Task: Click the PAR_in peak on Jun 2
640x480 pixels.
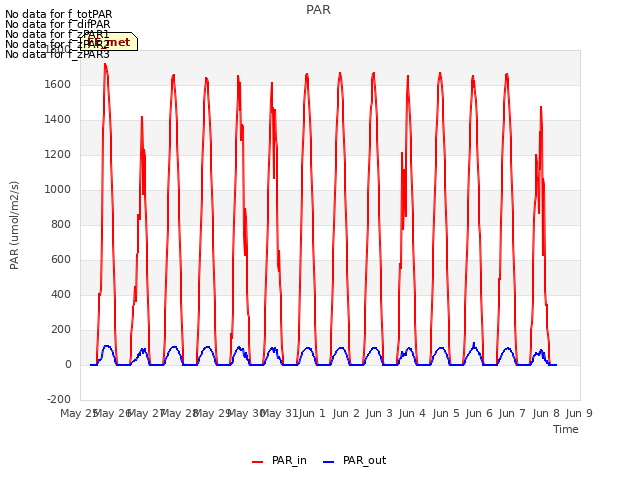Action: coord(340,73)
